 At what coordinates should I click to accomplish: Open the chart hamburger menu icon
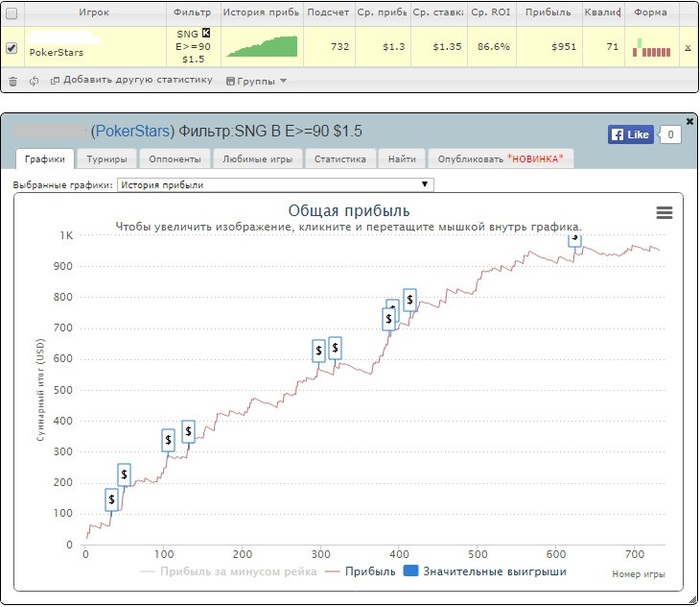point(664,212)
